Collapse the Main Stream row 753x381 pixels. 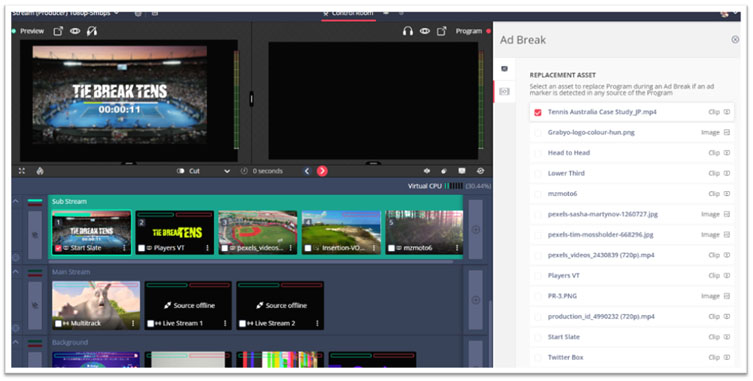pyautogui.click(x=16, y=272)
